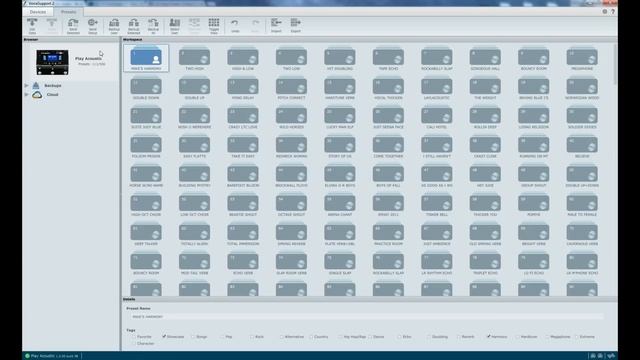The height and width of the screenshot is (360, 640).
Task: Select the PITCH CORRECT preset icon
Action: coord(291,86)
